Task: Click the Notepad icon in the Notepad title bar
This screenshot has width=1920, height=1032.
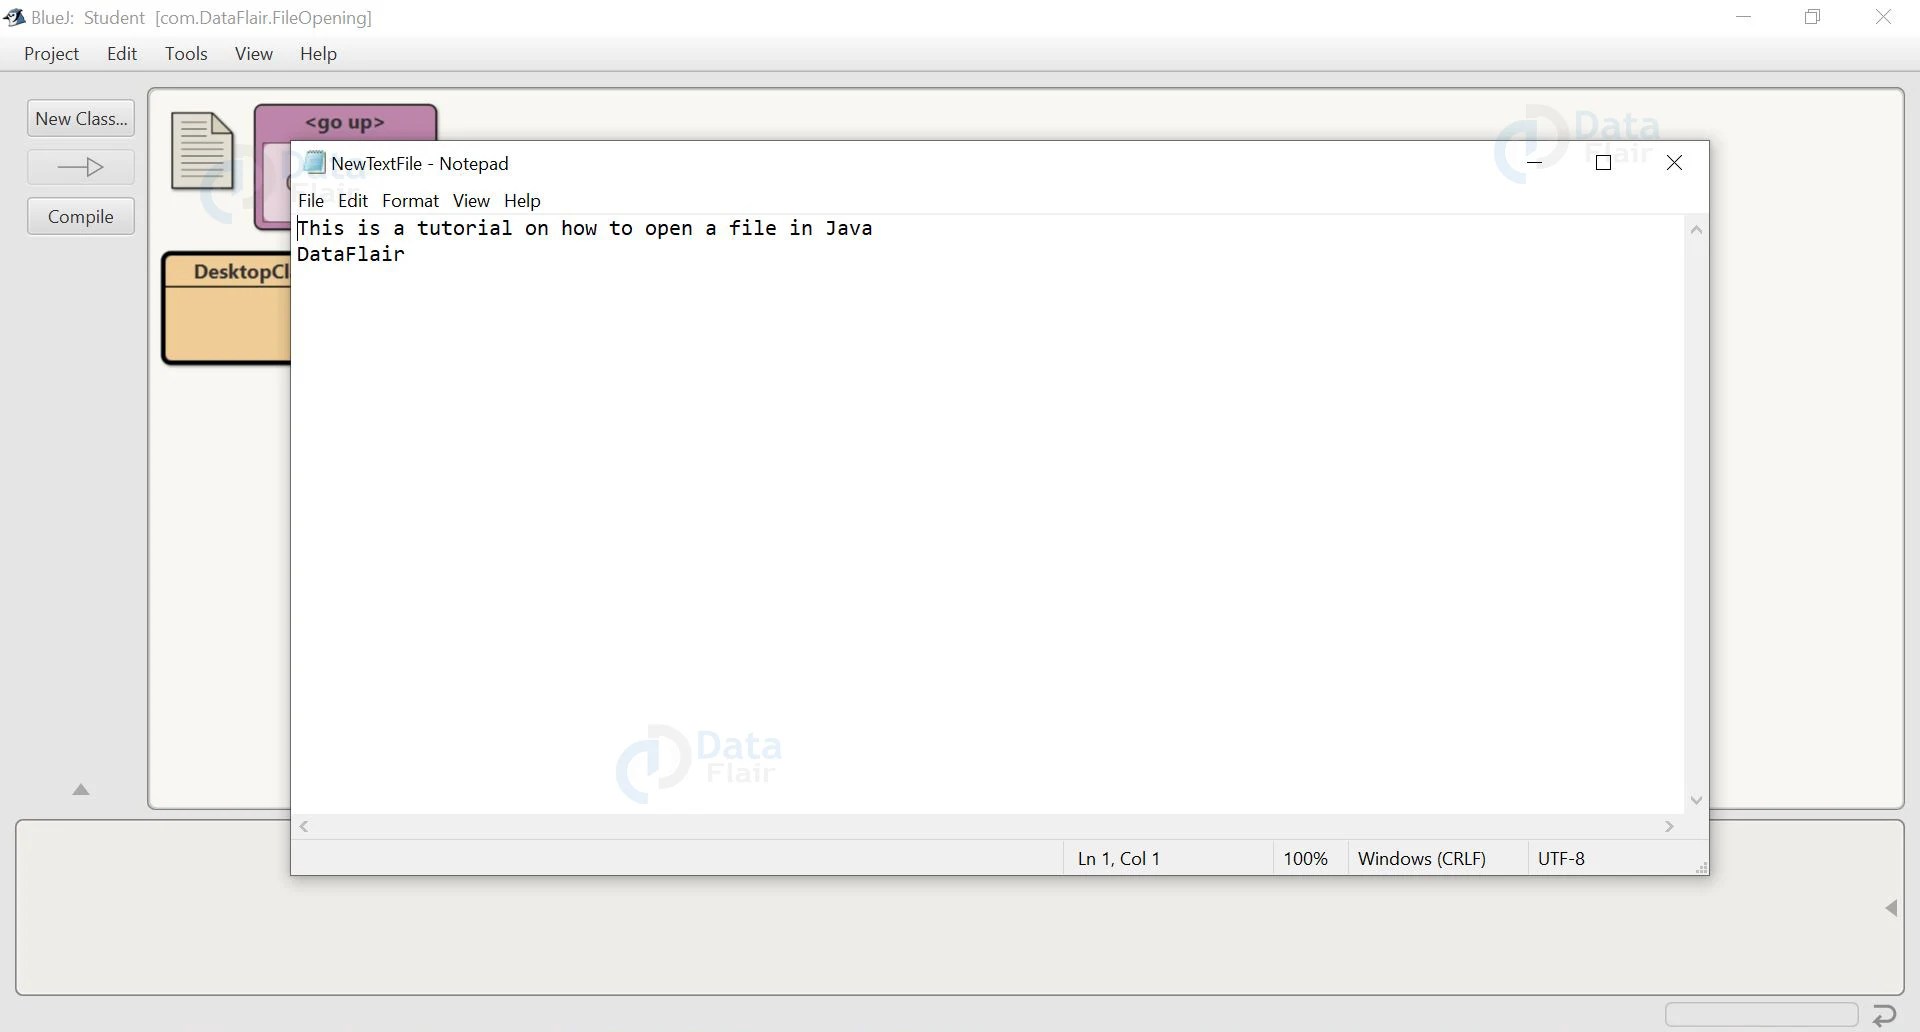Action: click(x=314, y=162)
